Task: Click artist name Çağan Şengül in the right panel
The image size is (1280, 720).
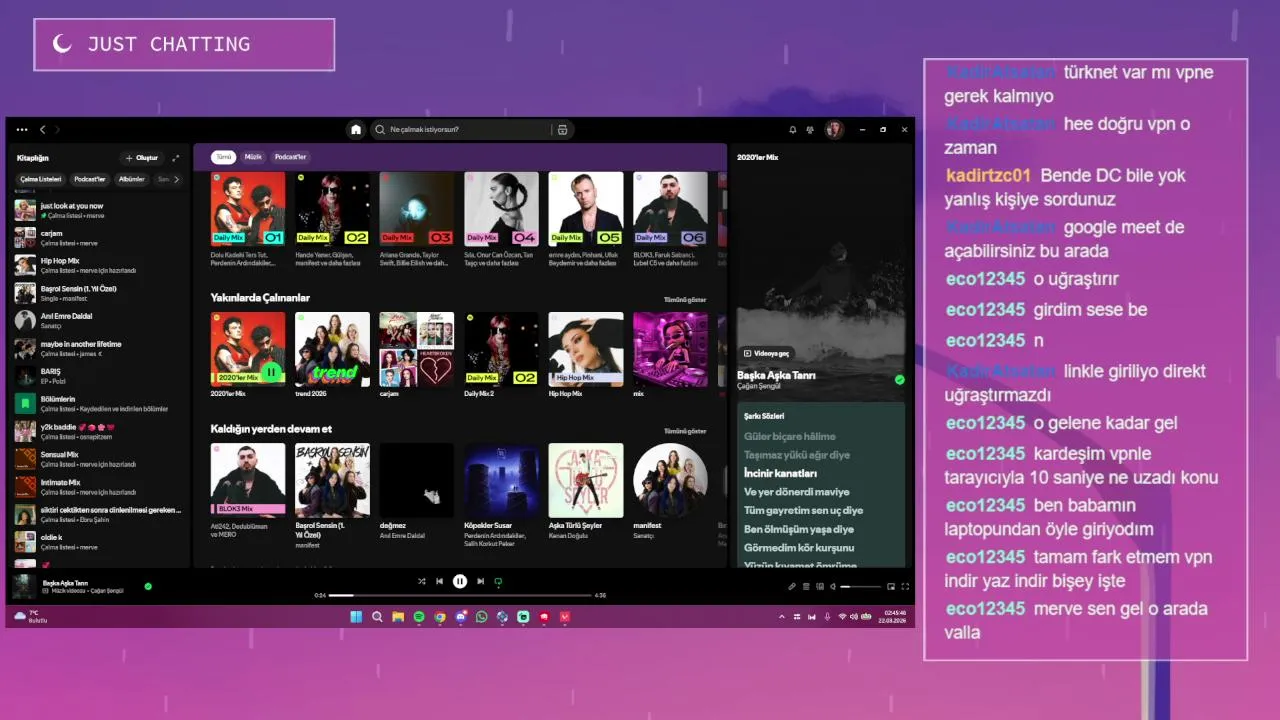Action: coord(759,386)
